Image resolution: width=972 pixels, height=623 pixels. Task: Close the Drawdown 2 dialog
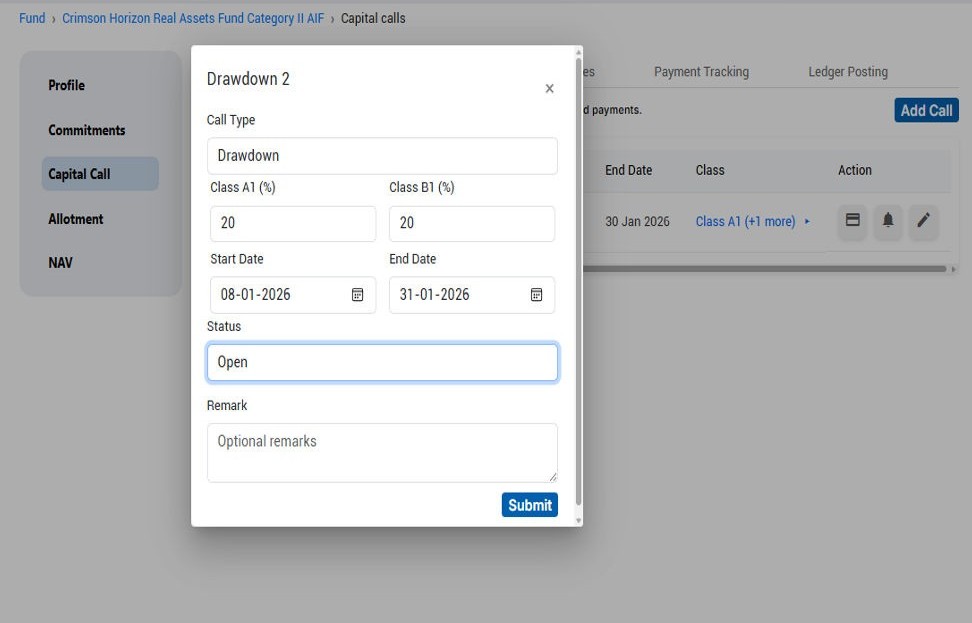[549, 88]
